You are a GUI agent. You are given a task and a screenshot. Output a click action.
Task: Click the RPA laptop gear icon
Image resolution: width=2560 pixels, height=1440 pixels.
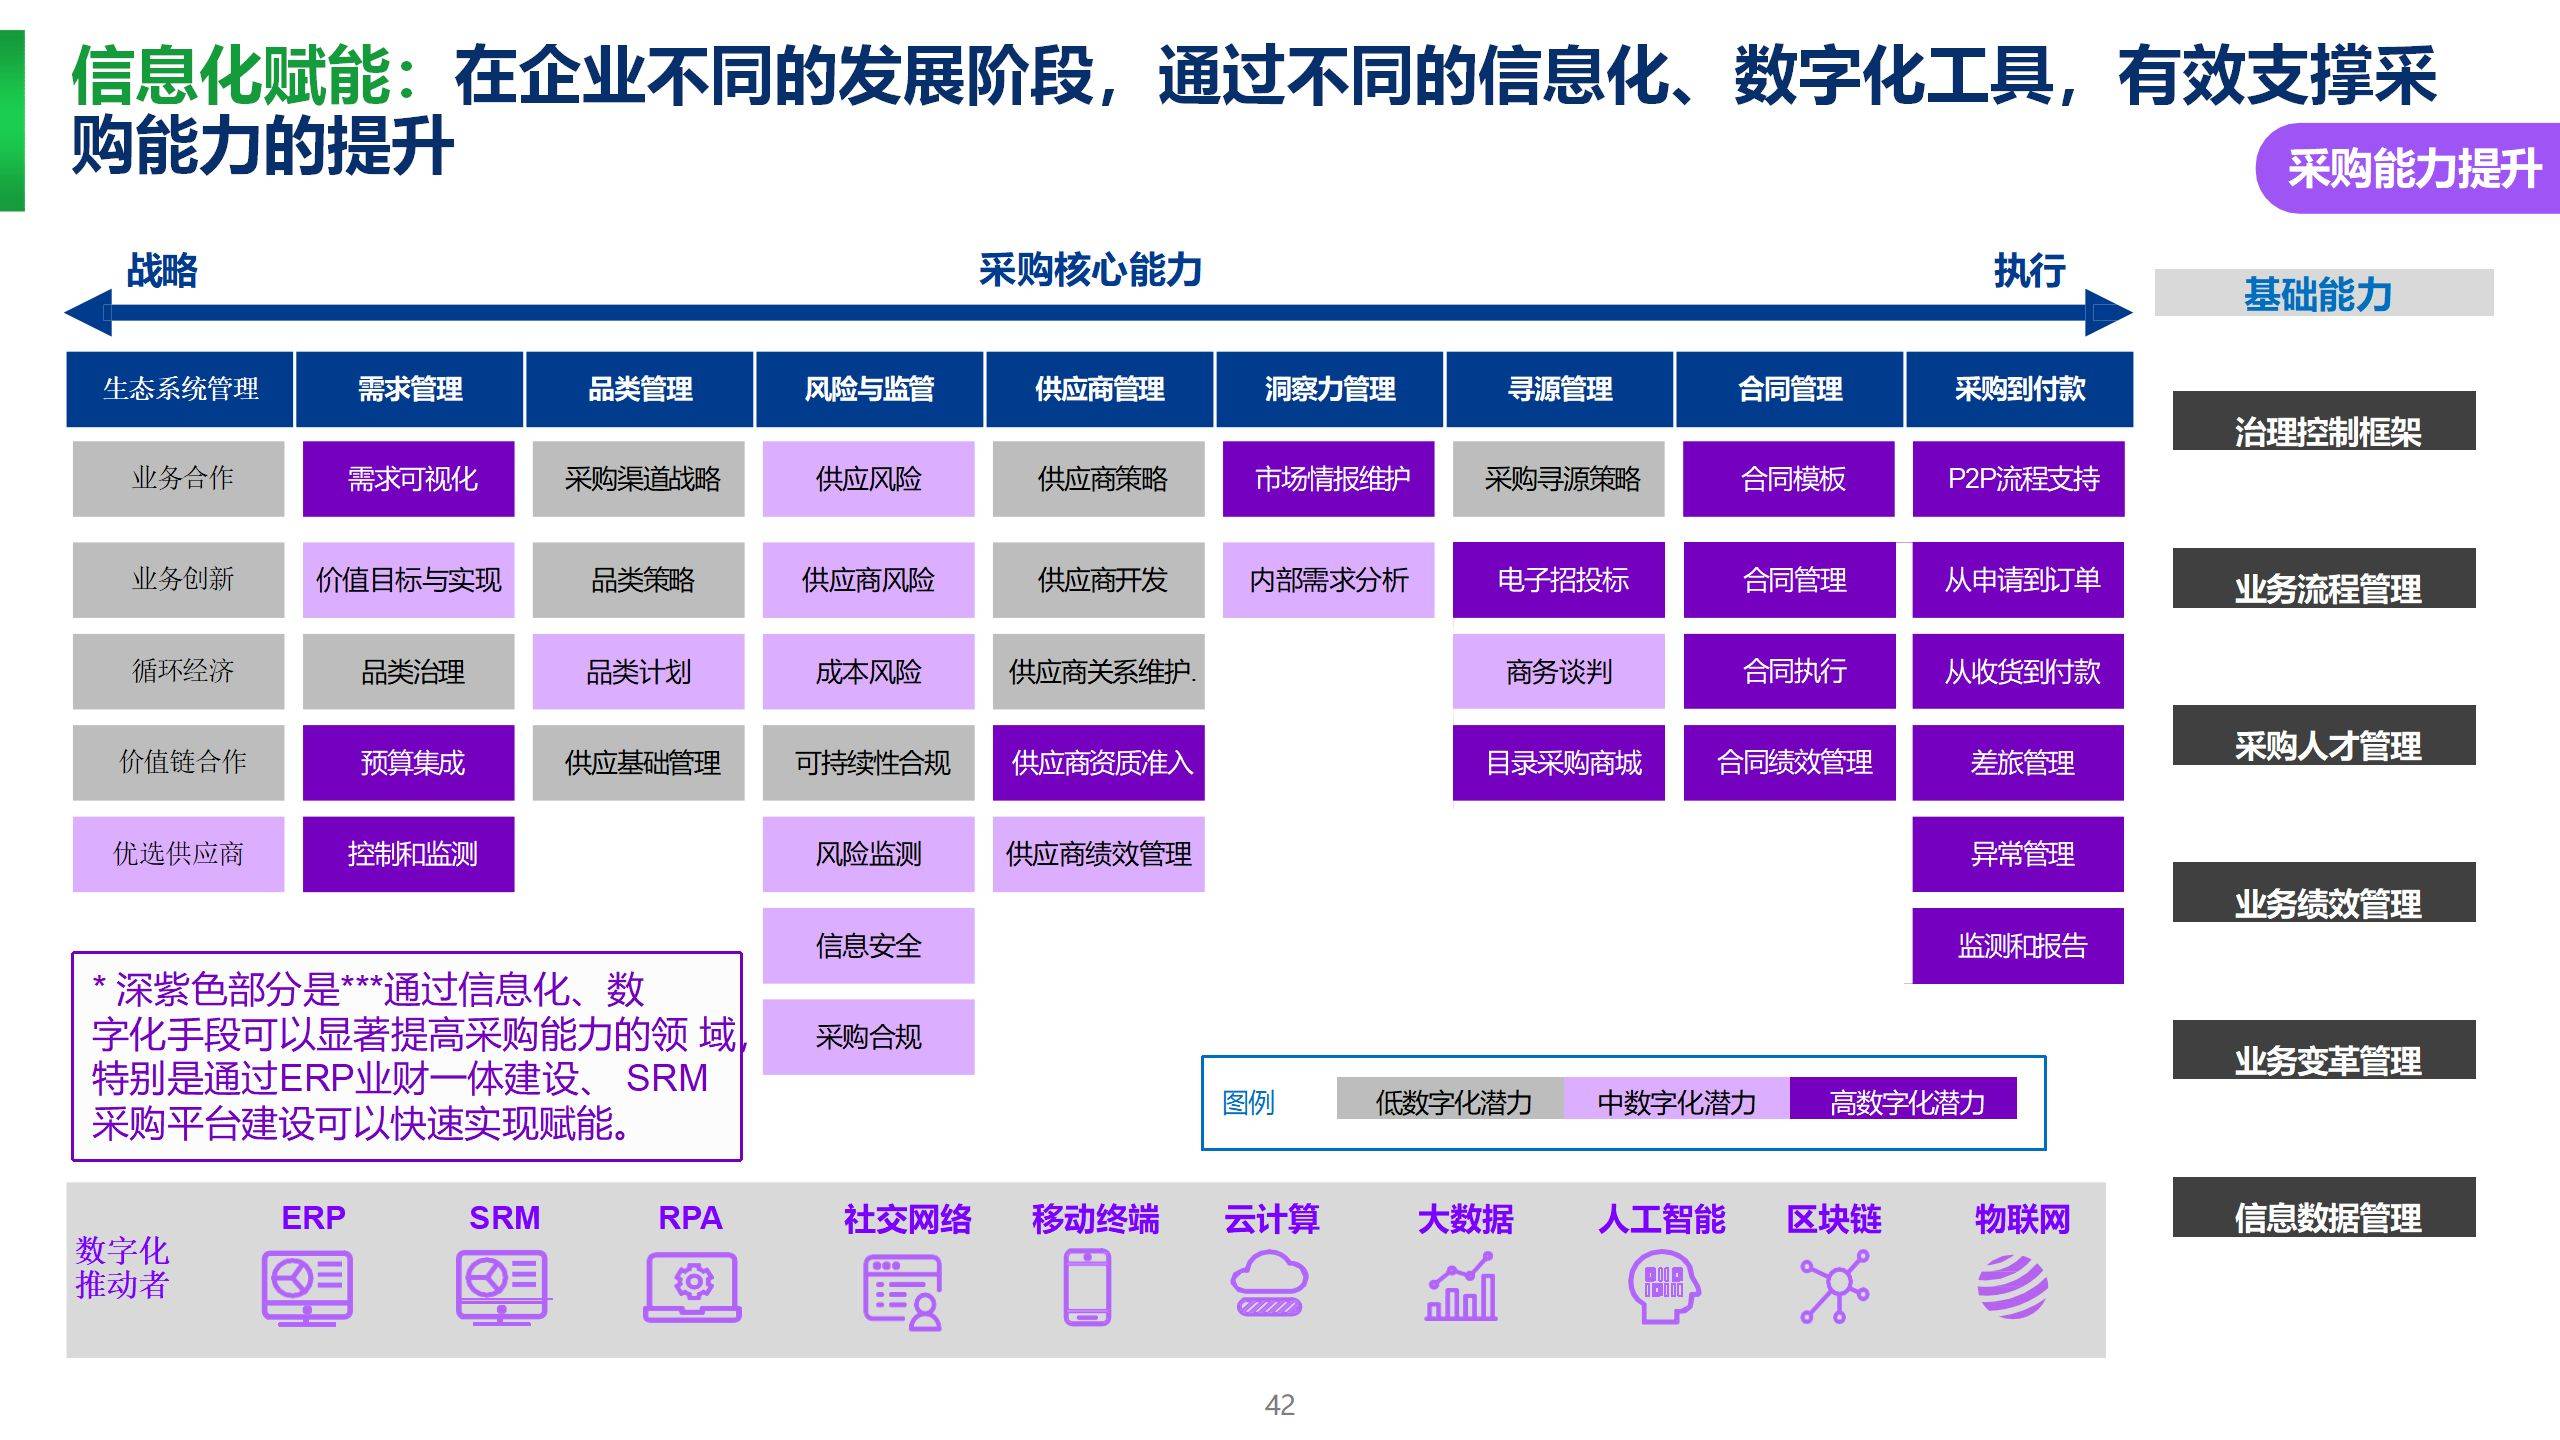[x=692, y=1287]
